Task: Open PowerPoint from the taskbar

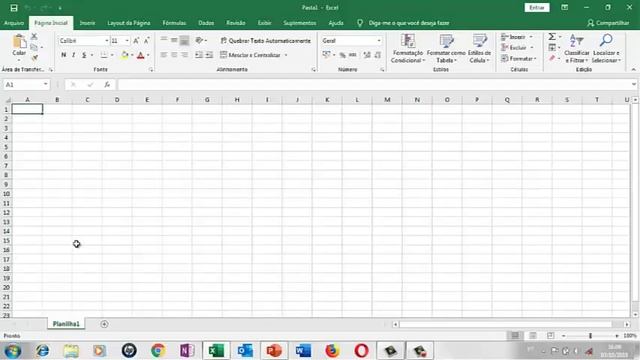Action: [x=274, y=350]
